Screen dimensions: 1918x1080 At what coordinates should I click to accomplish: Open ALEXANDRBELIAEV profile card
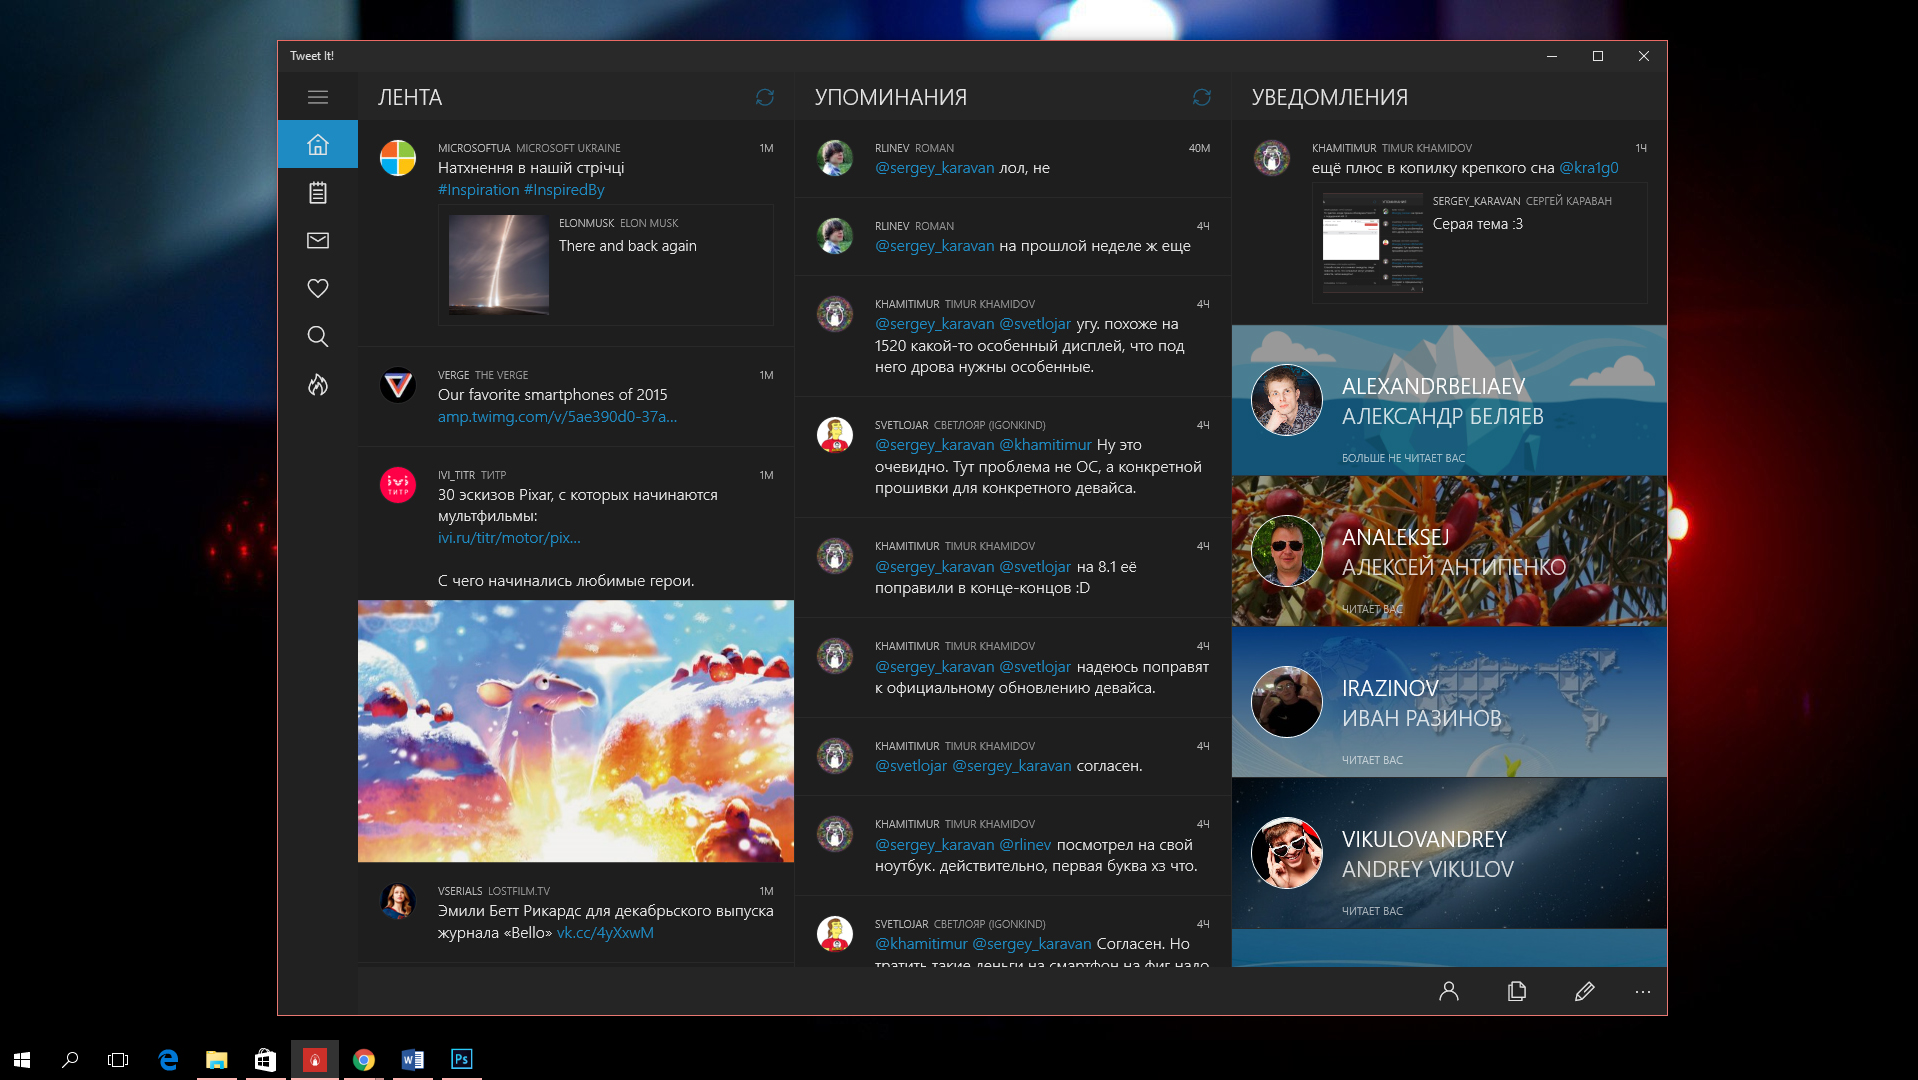(x=1449, y=400)
